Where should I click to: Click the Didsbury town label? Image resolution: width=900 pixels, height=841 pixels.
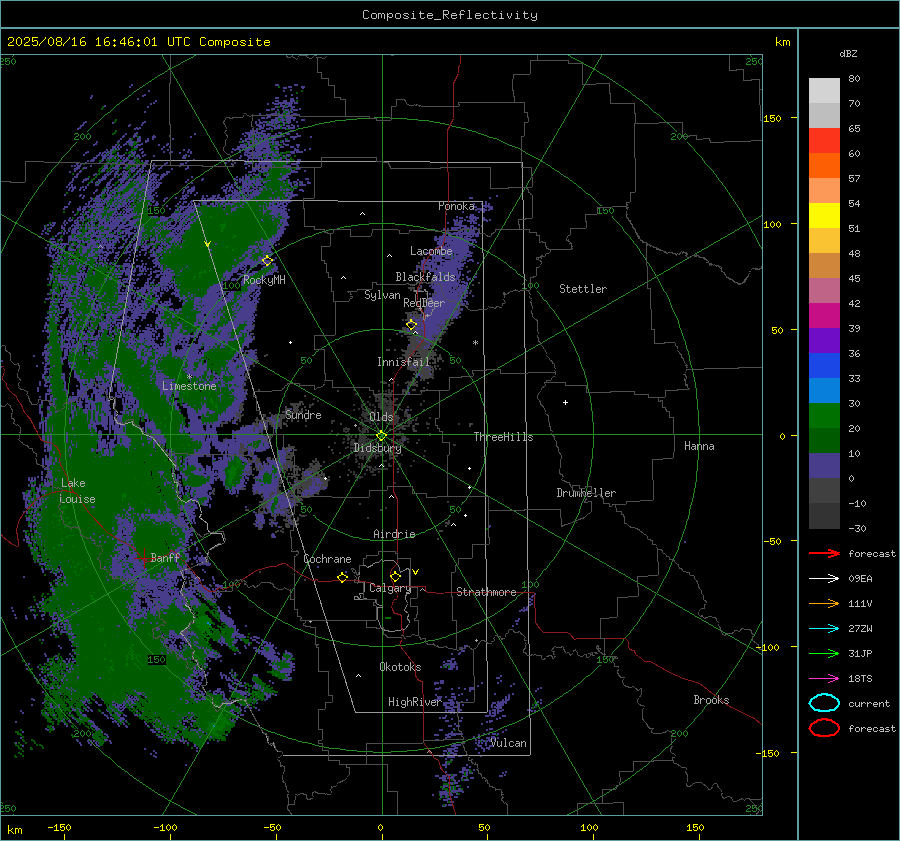point(377,448)
